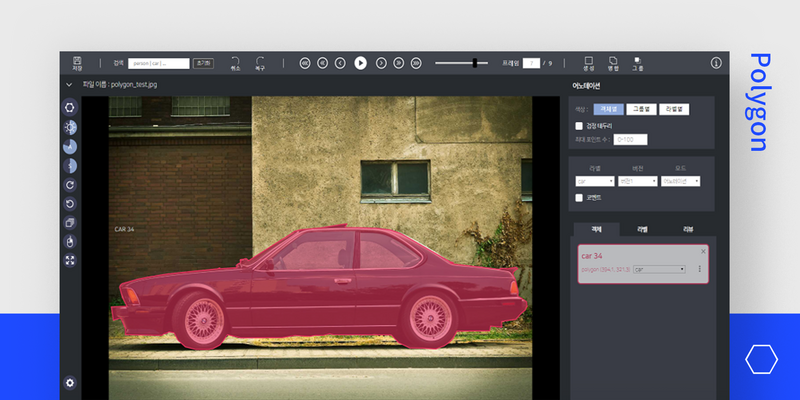This screenshot has height=400, width=800.
Task: Select the polygon hexagon tool in sidebar
Action: (69, 107)
